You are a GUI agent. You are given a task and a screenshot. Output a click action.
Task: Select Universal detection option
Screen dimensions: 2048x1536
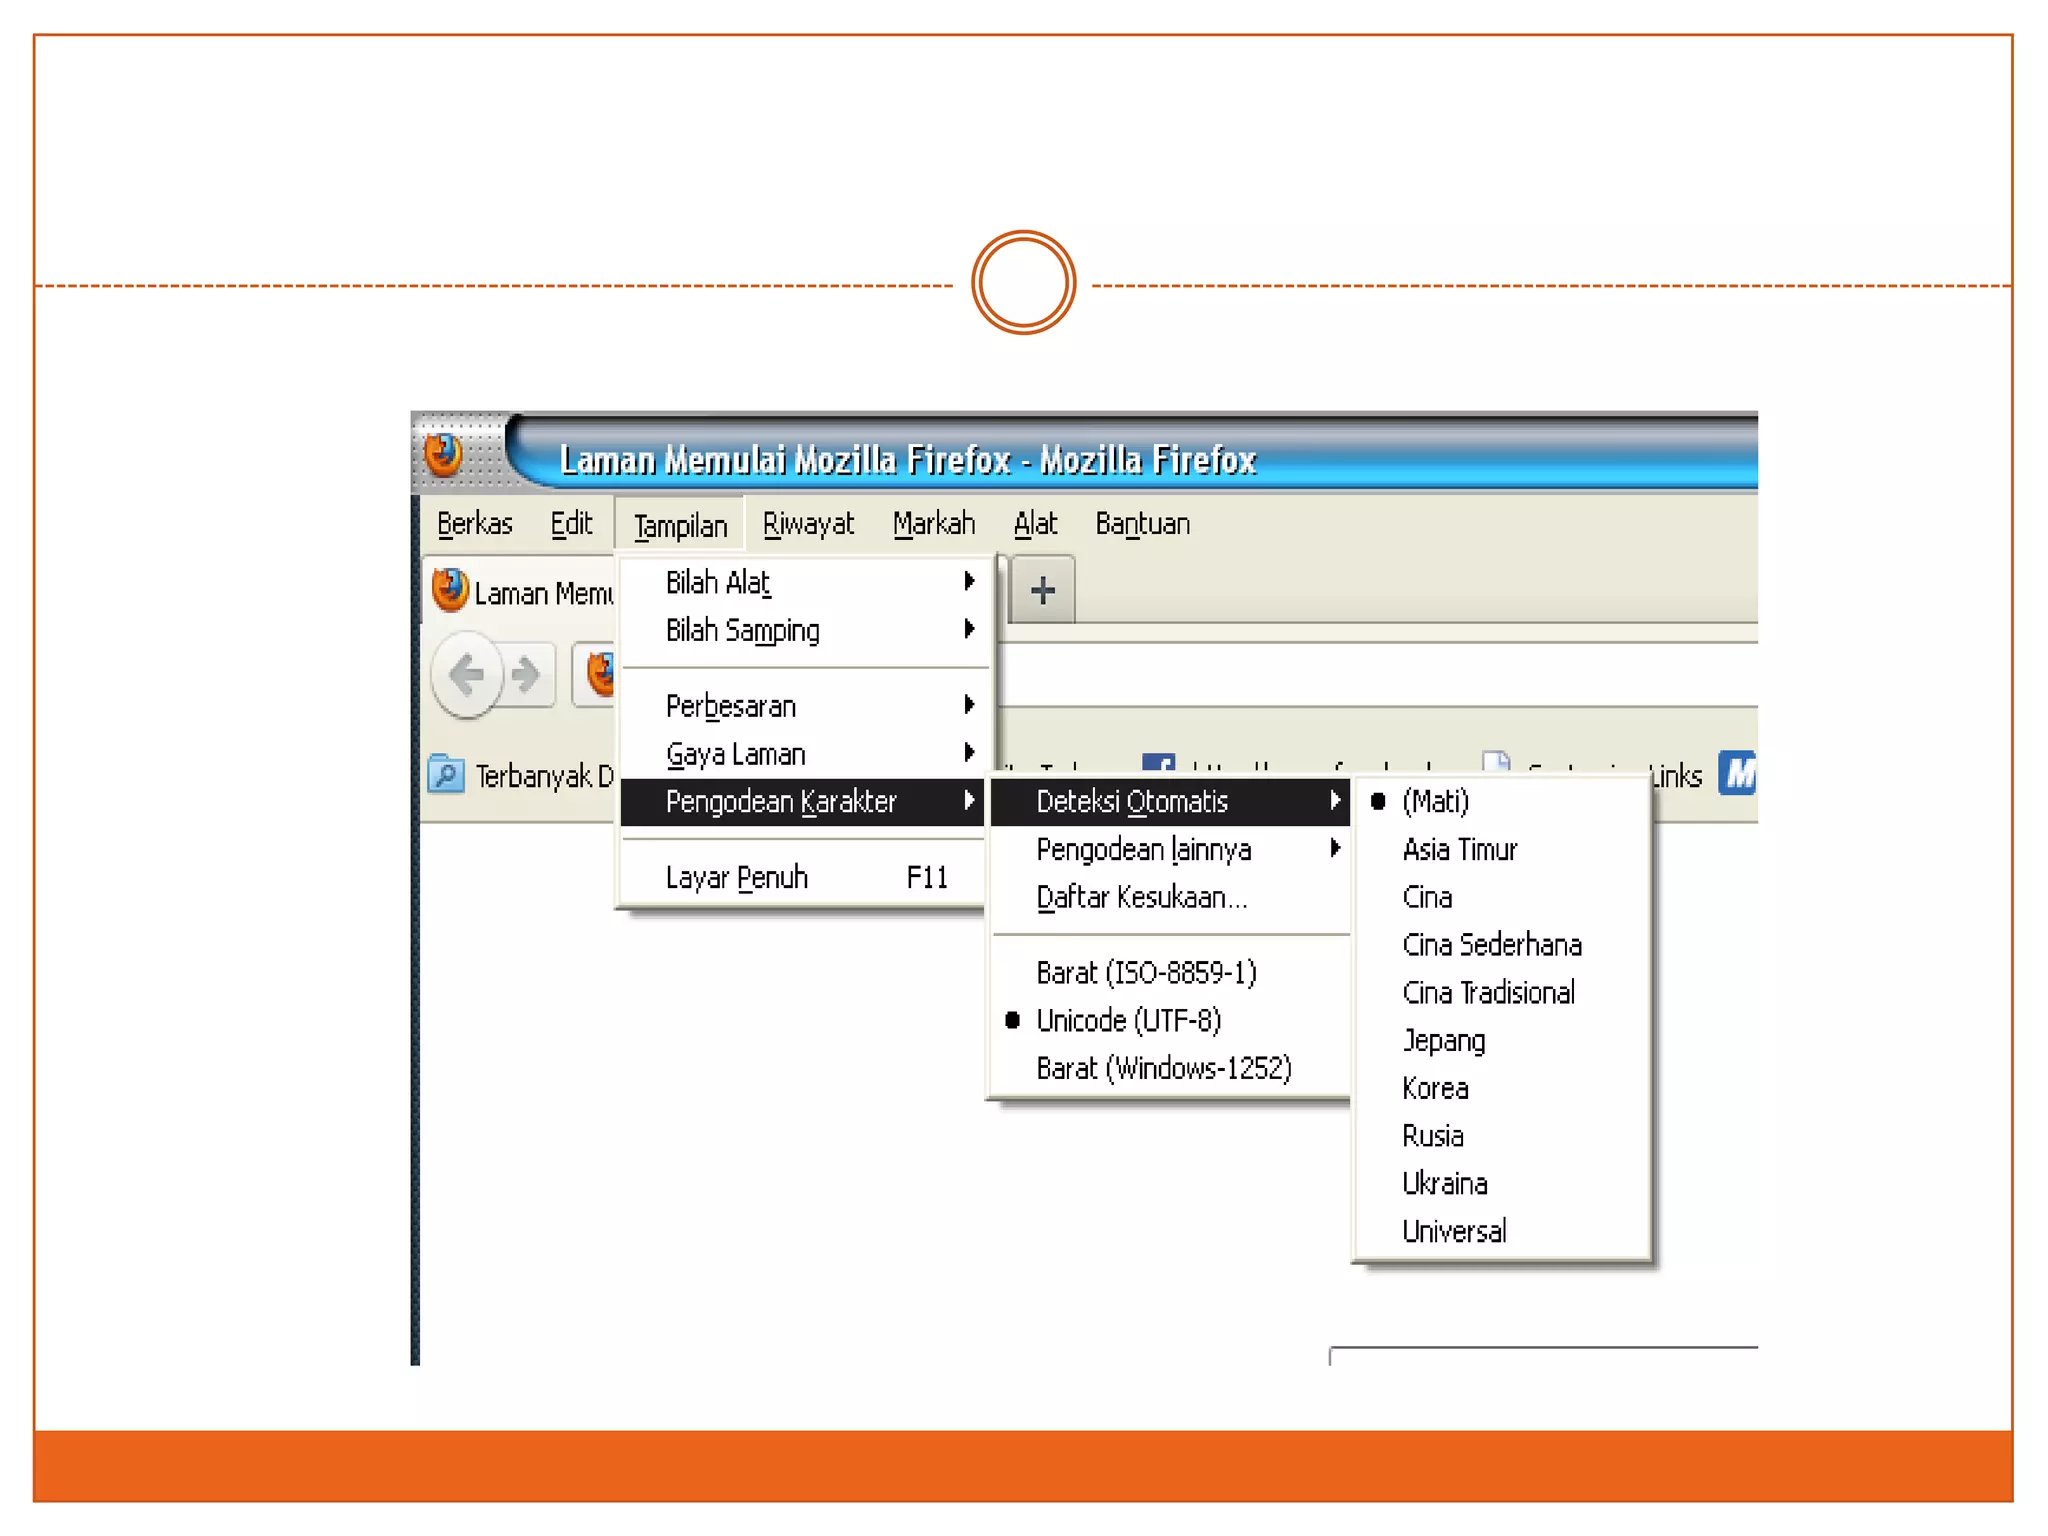(1454, 1231)
